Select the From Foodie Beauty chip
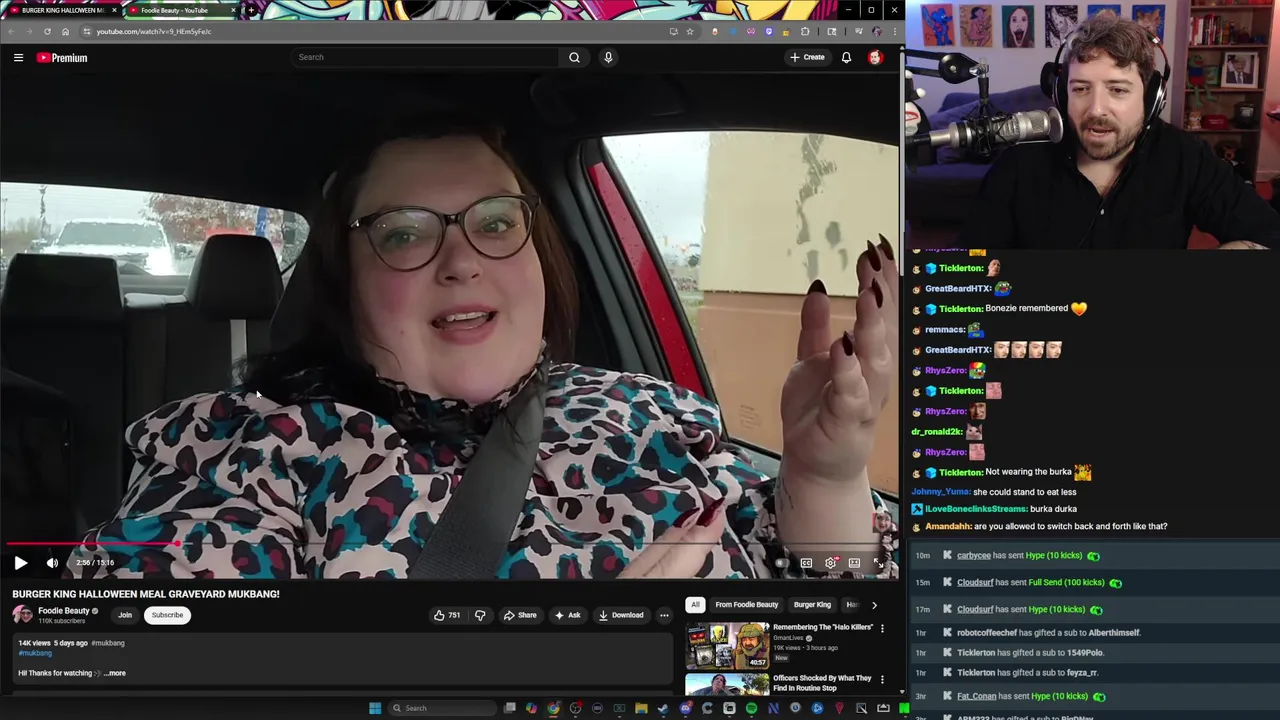This screenshot has height=720, width=1280. [746, 605]
